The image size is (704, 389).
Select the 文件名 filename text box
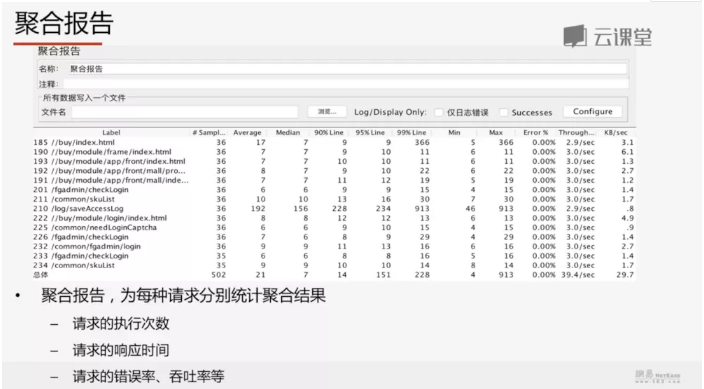(x=185, y=112)
